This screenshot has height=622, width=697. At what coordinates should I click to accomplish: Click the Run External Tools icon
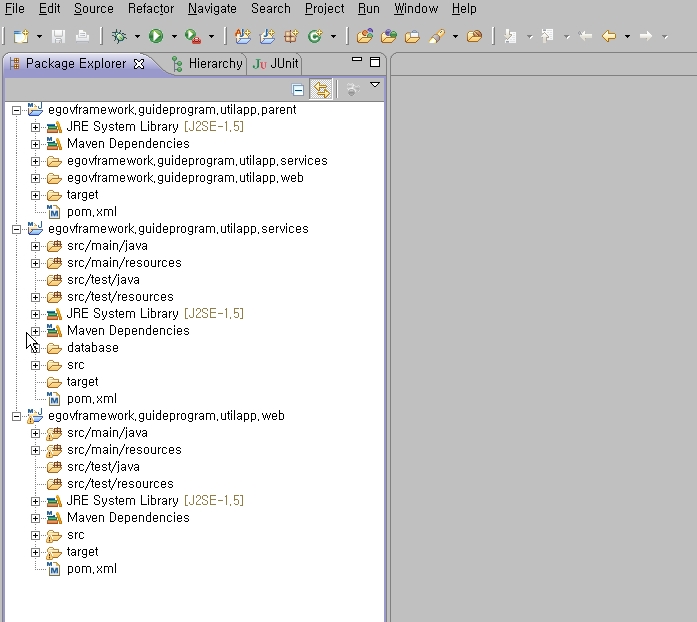tap(192, 36)
